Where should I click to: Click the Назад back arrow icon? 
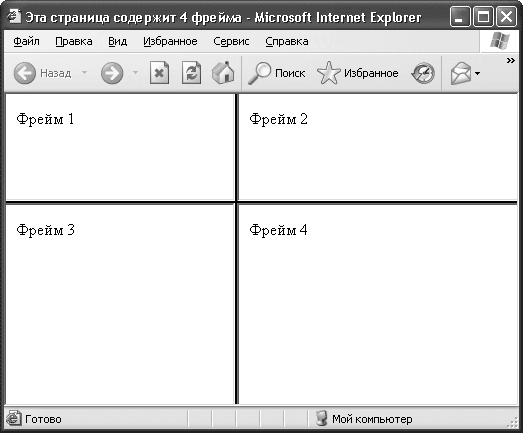coord(25,73)
